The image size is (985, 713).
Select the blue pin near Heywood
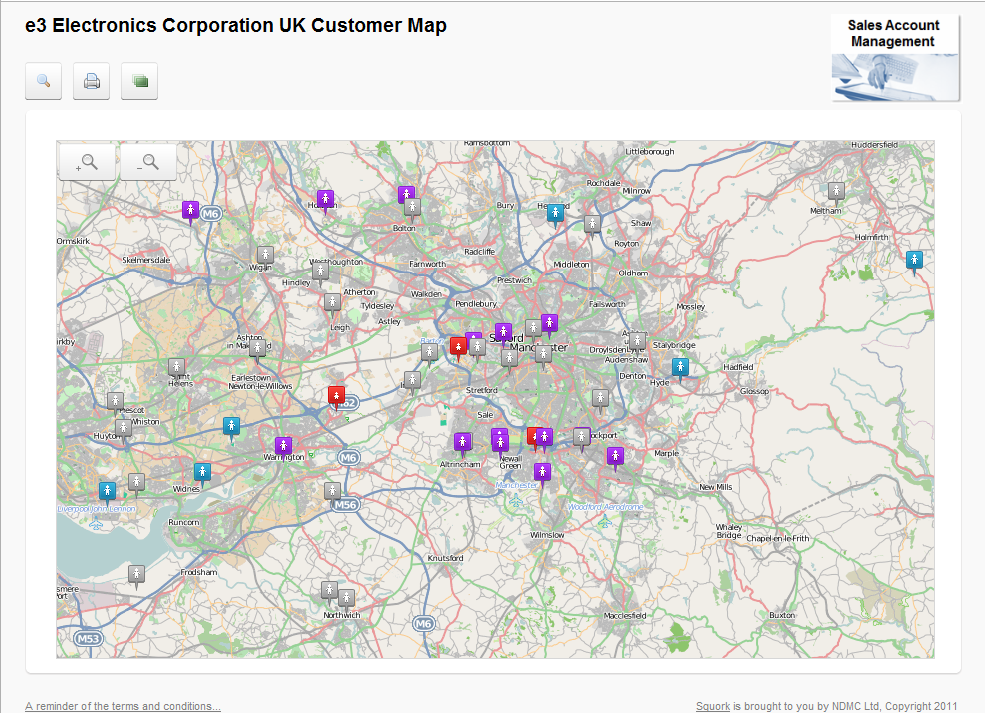[x=554, y=213]
